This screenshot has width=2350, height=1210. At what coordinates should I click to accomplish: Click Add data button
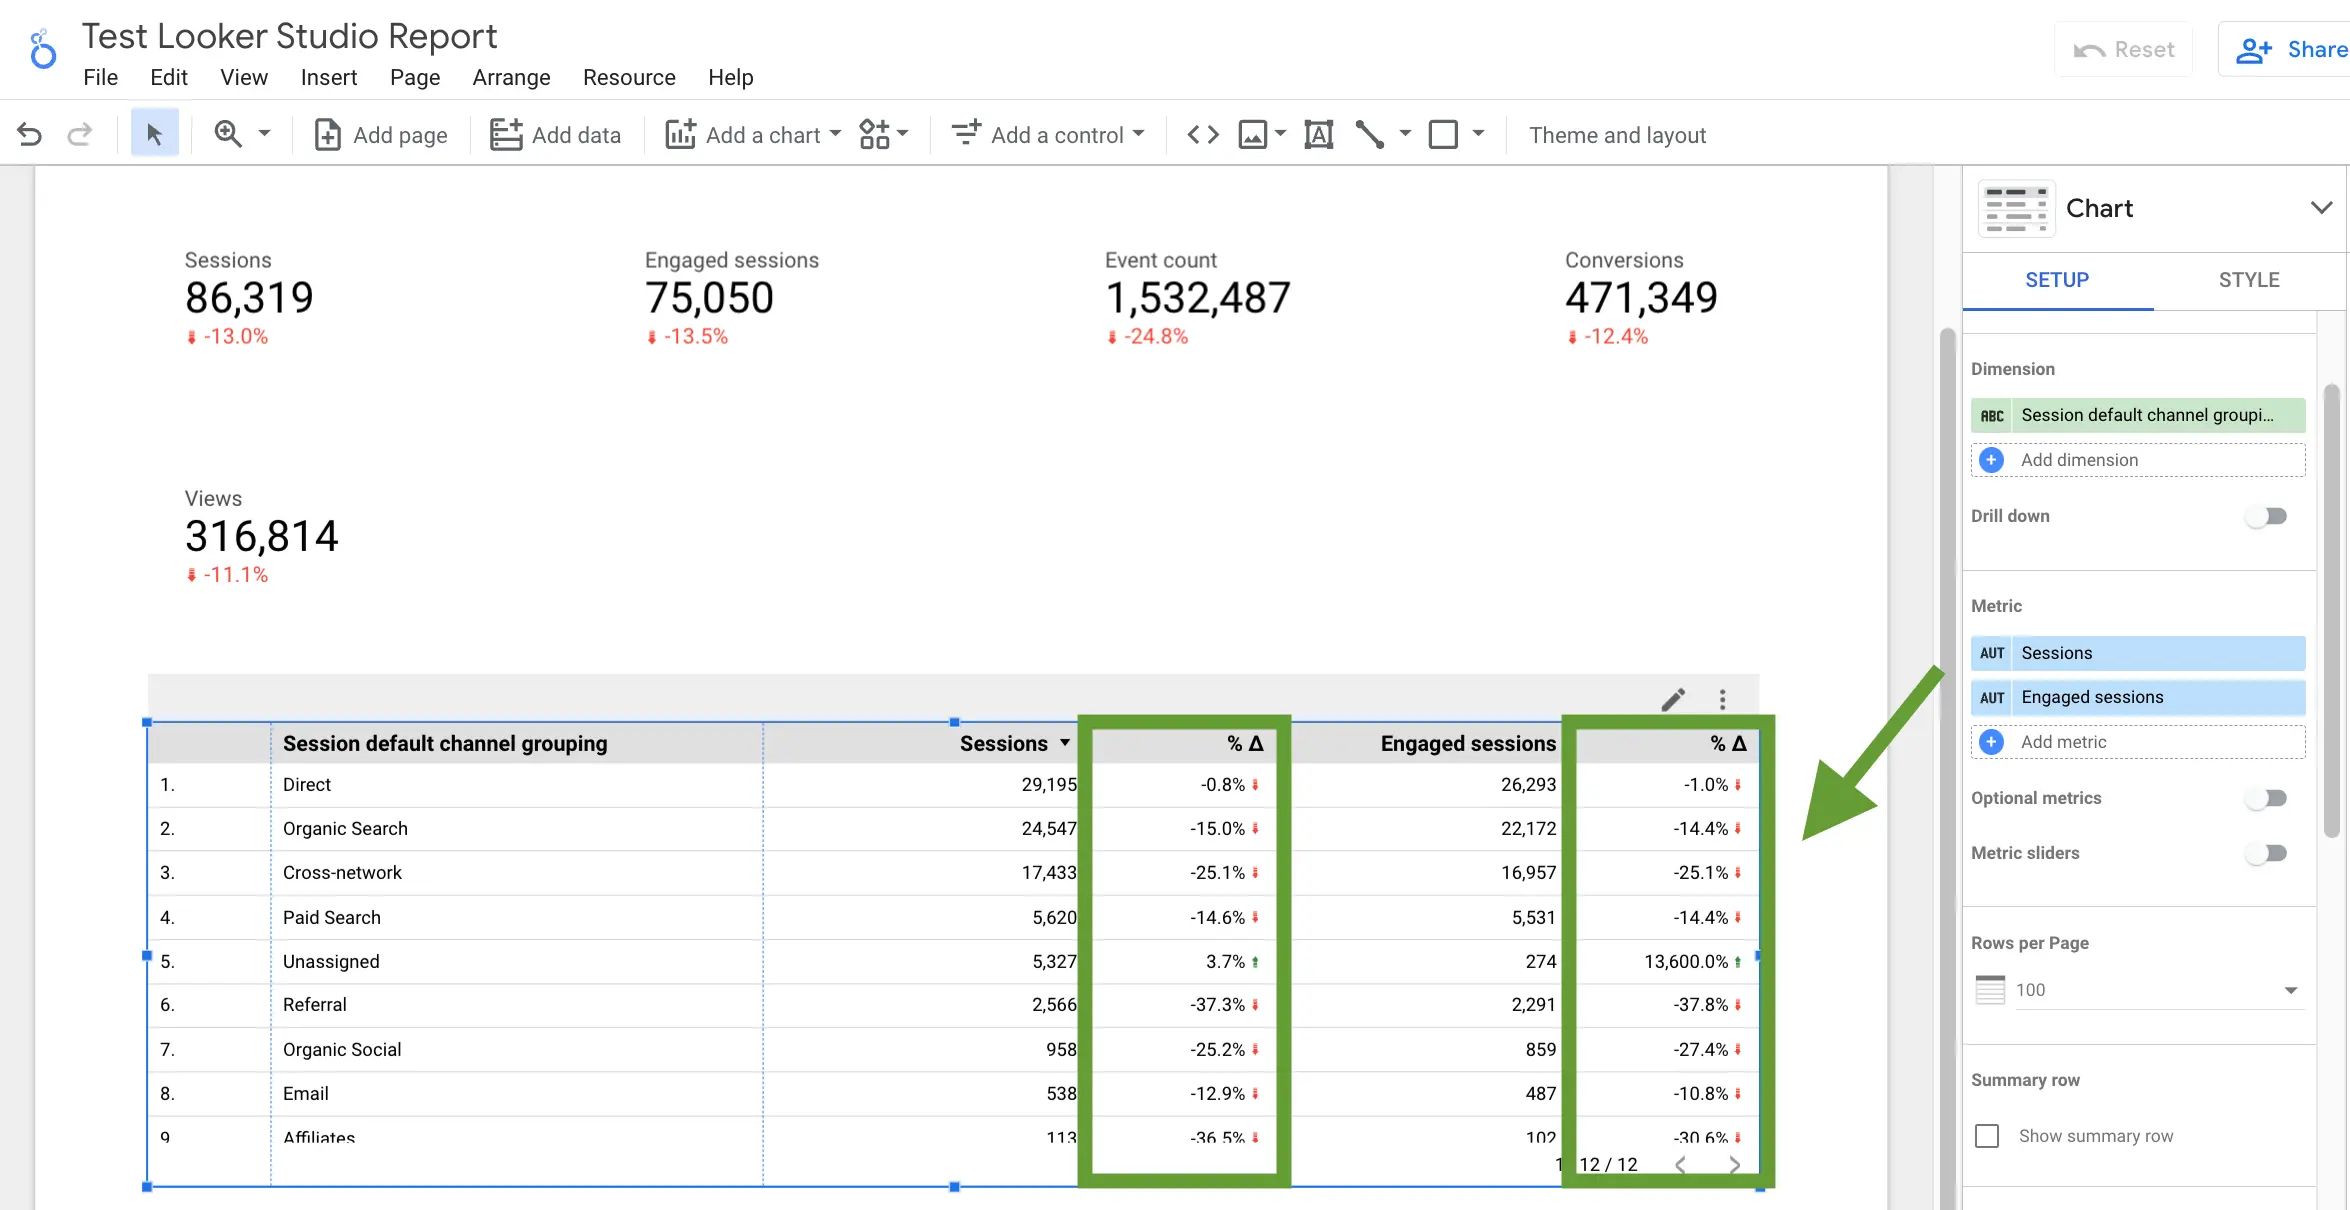[555, 135]
